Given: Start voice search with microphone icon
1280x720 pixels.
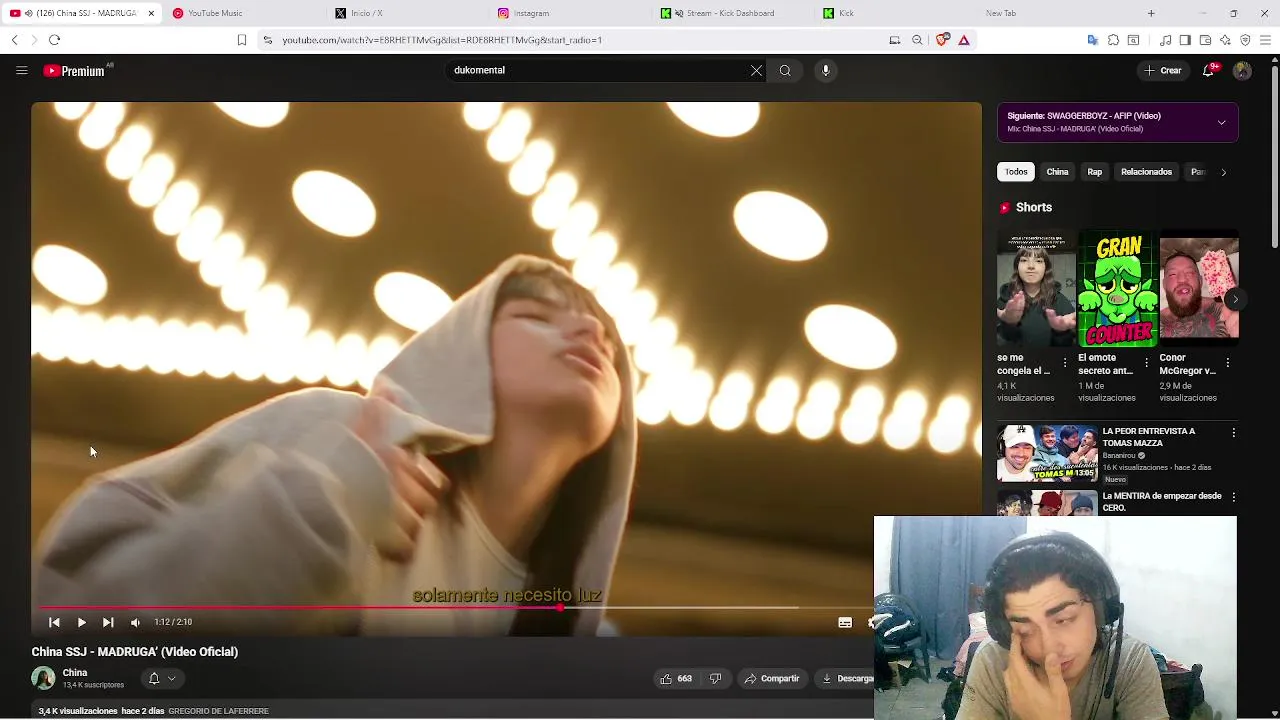Looking at the screenshot, I should click(x=825, y=70).
